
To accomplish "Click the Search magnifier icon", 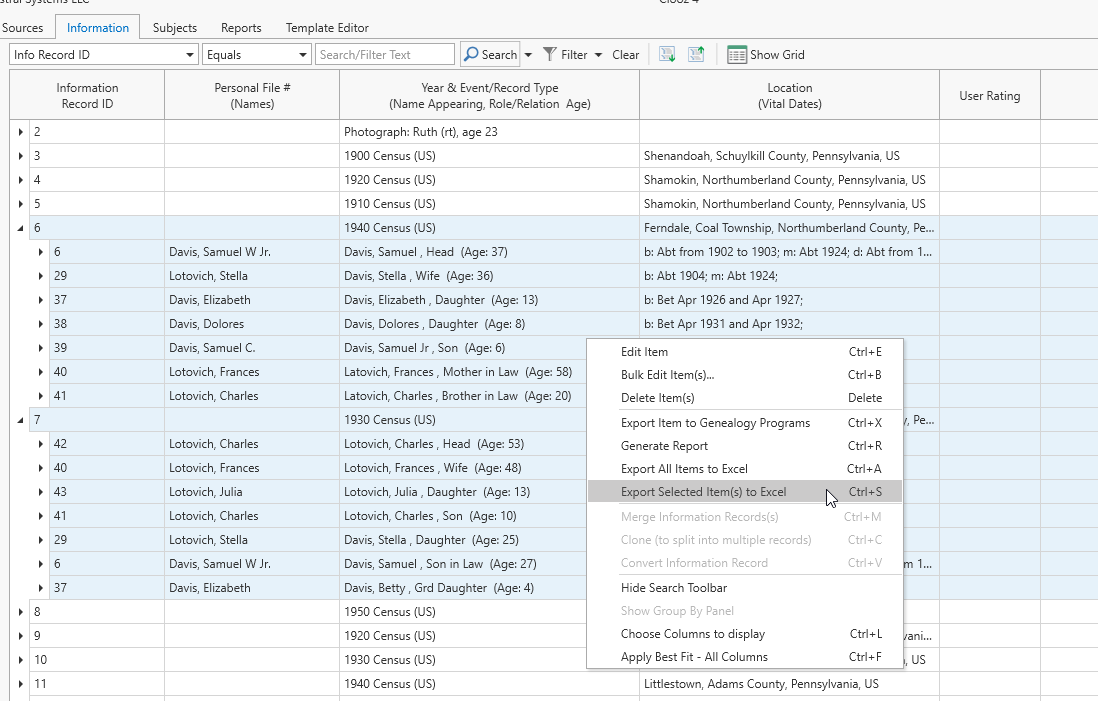I will 473,54.
